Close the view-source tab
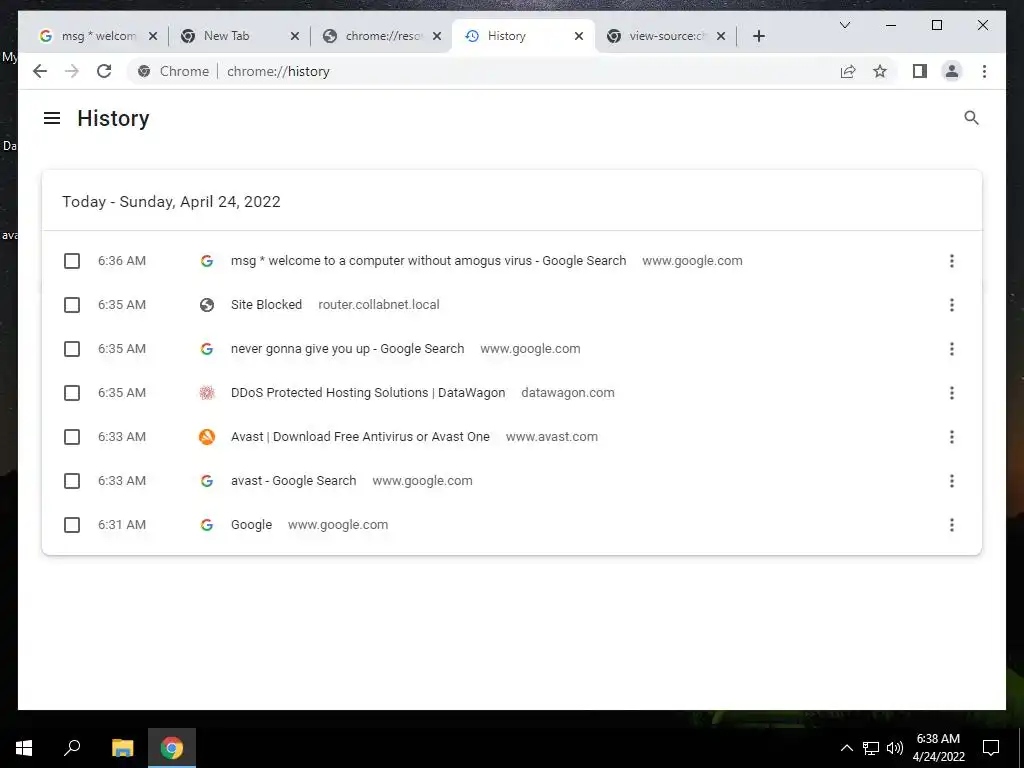The width and height of the screenshot is (1024, 768). (720, 36)
